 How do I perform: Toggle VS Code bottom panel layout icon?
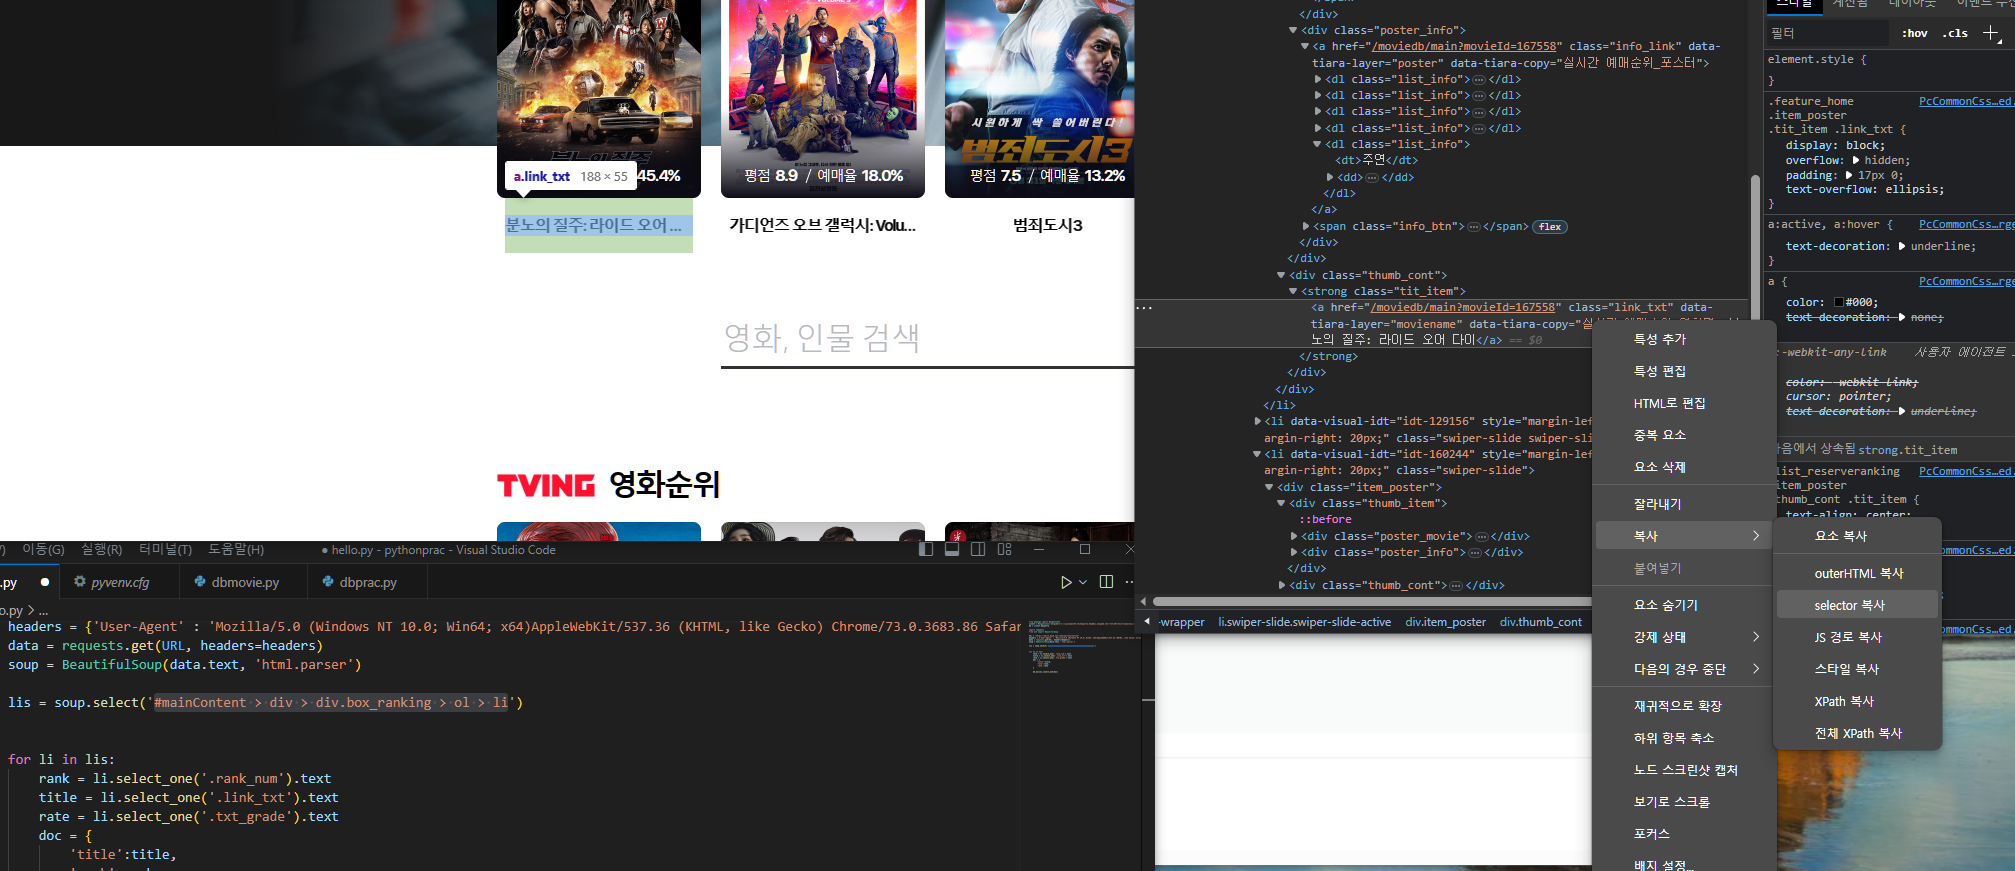952,549
